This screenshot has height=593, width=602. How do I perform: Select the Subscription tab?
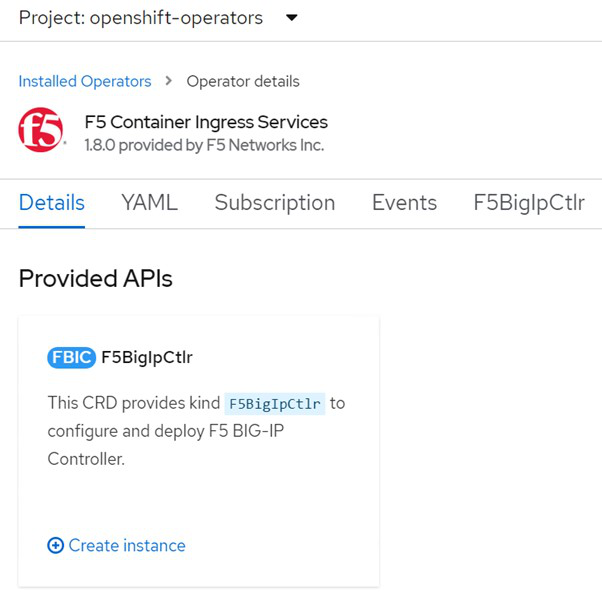275,203
